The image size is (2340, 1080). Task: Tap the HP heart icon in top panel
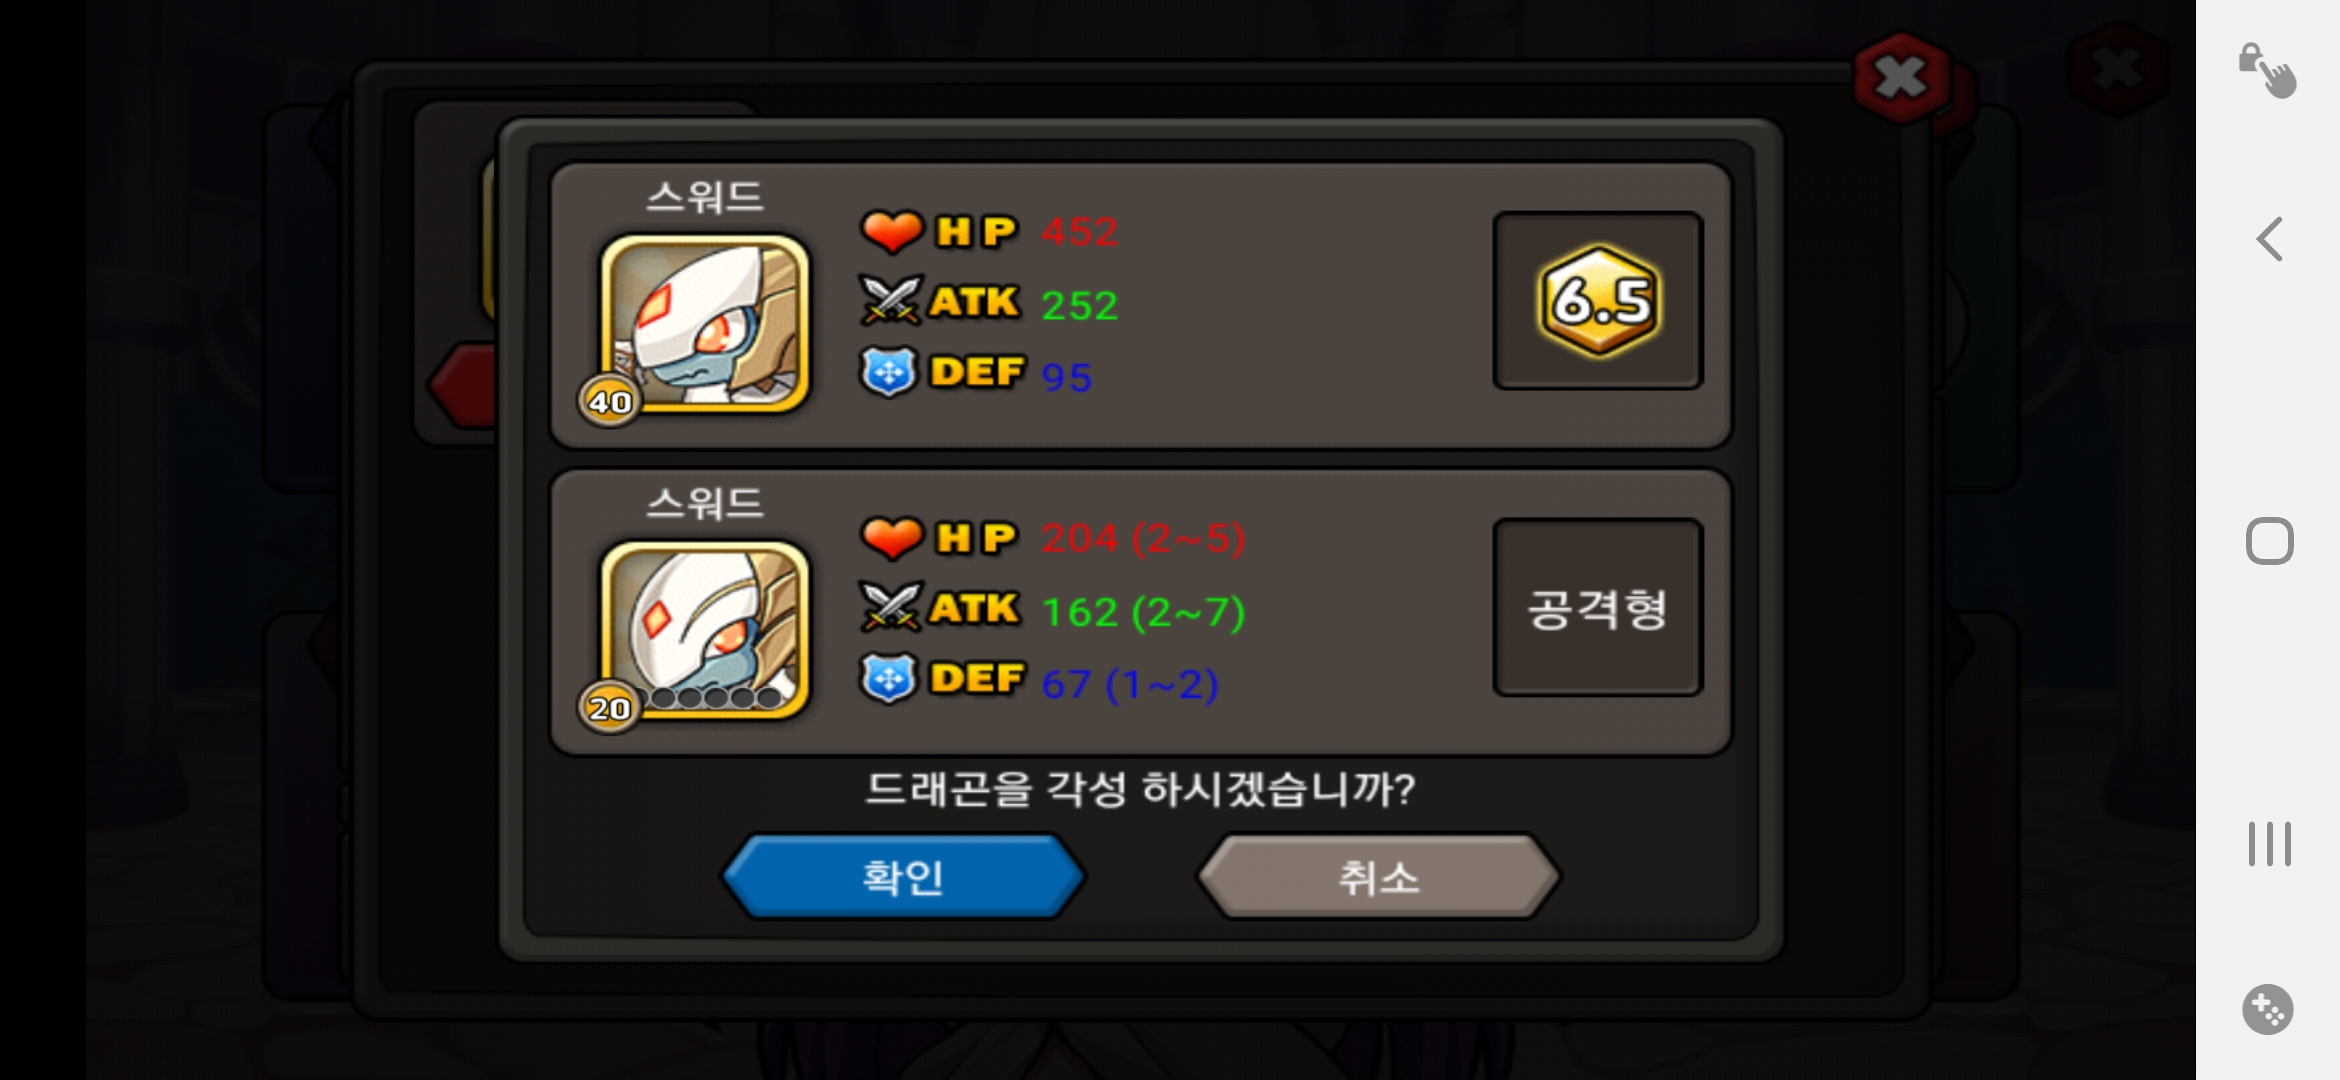click(891, 231)
